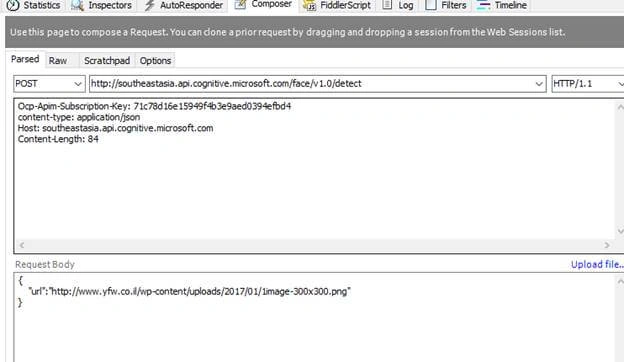
Task: Click the Content-Length: 84 header line
Action: pyautogui.click(x=58, y=139)
